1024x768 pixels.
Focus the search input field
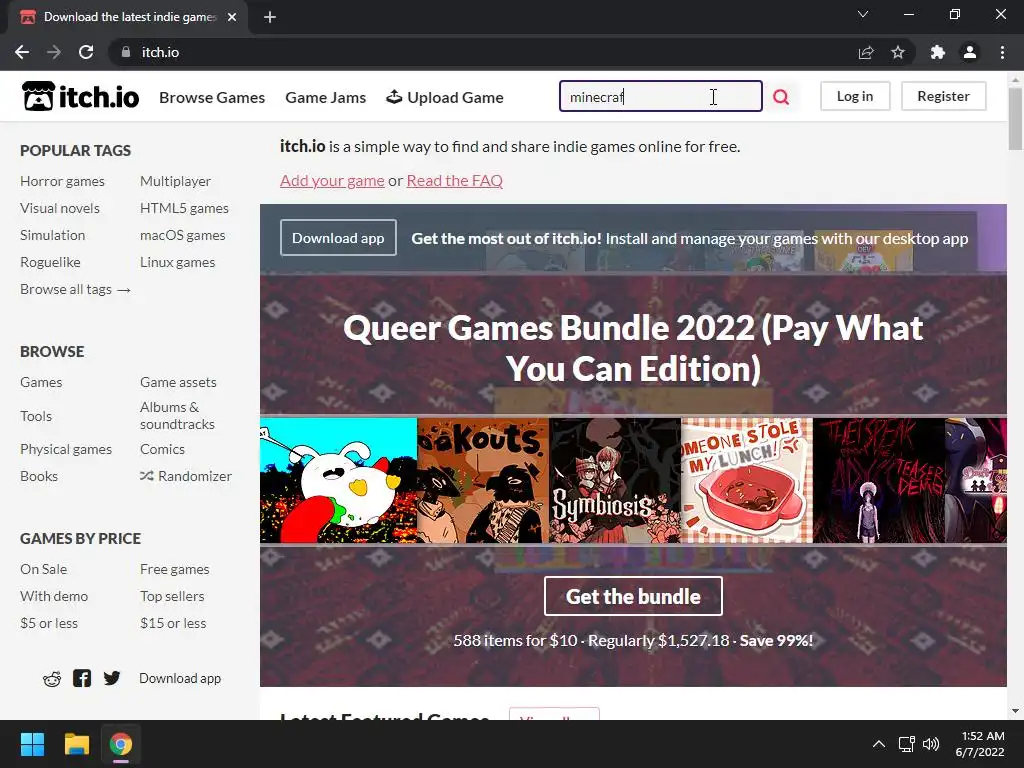point(661,96)
